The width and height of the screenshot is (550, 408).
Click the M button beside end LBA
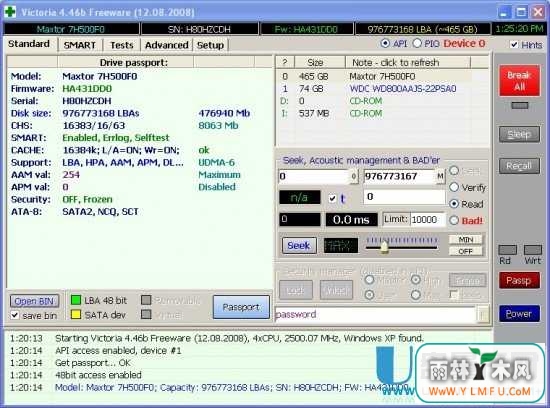coord(441,176)
